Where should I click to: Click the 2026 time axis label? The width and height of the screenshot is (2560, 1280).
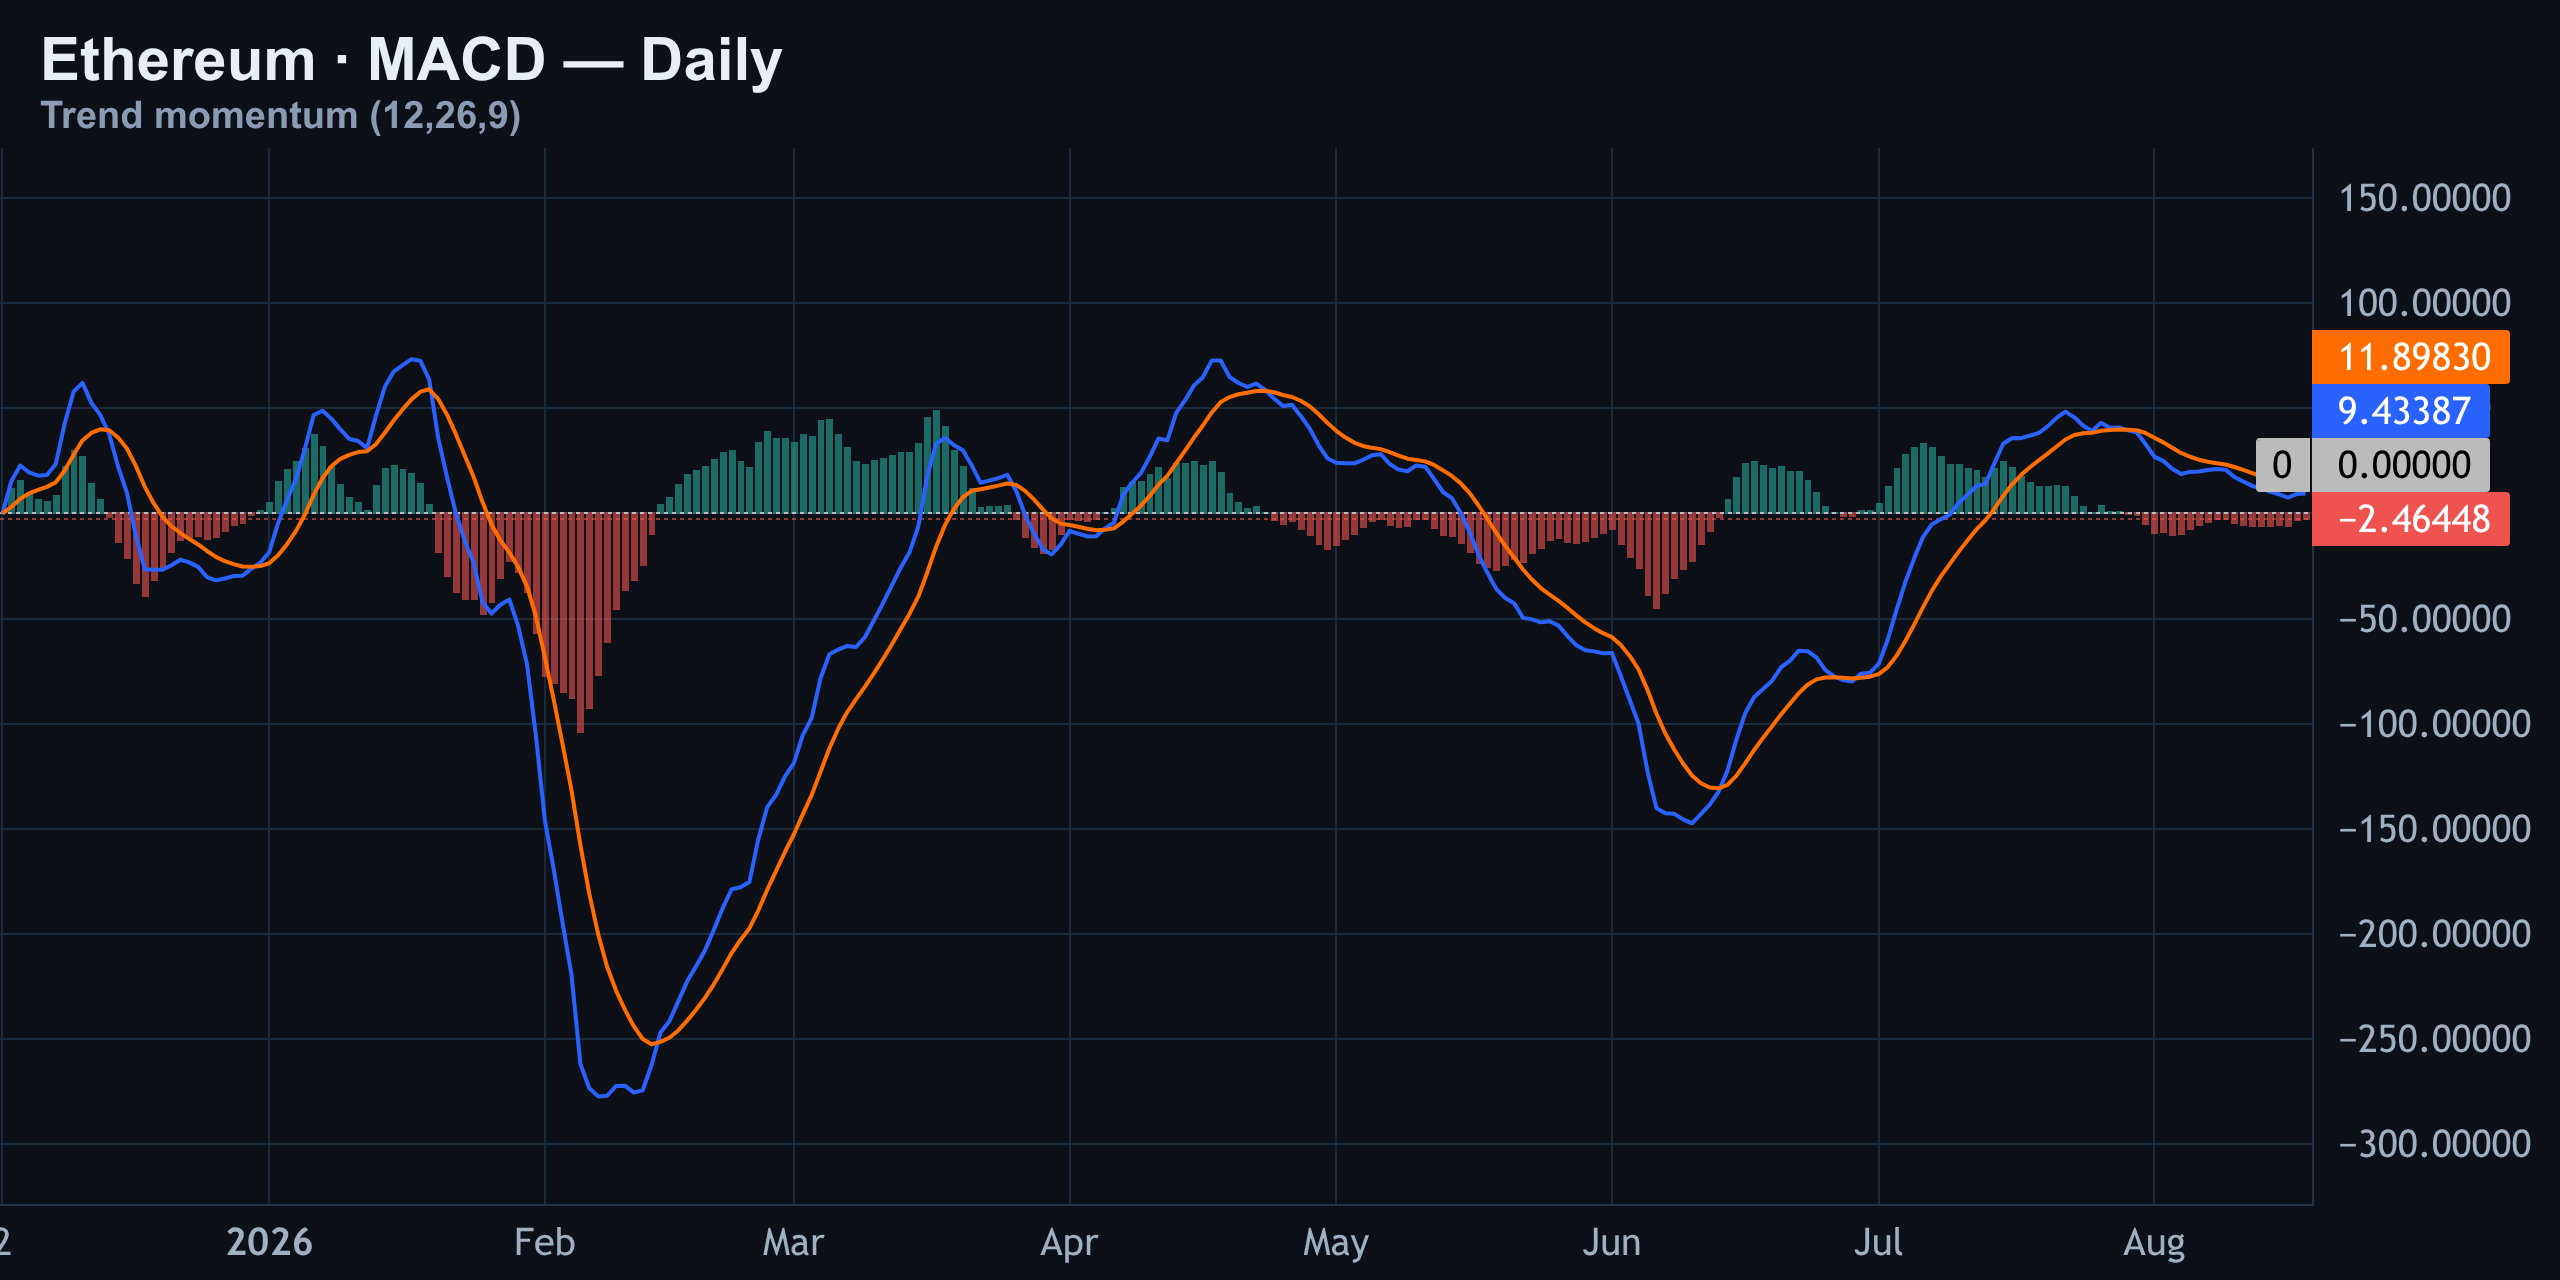coord(269,1242)
